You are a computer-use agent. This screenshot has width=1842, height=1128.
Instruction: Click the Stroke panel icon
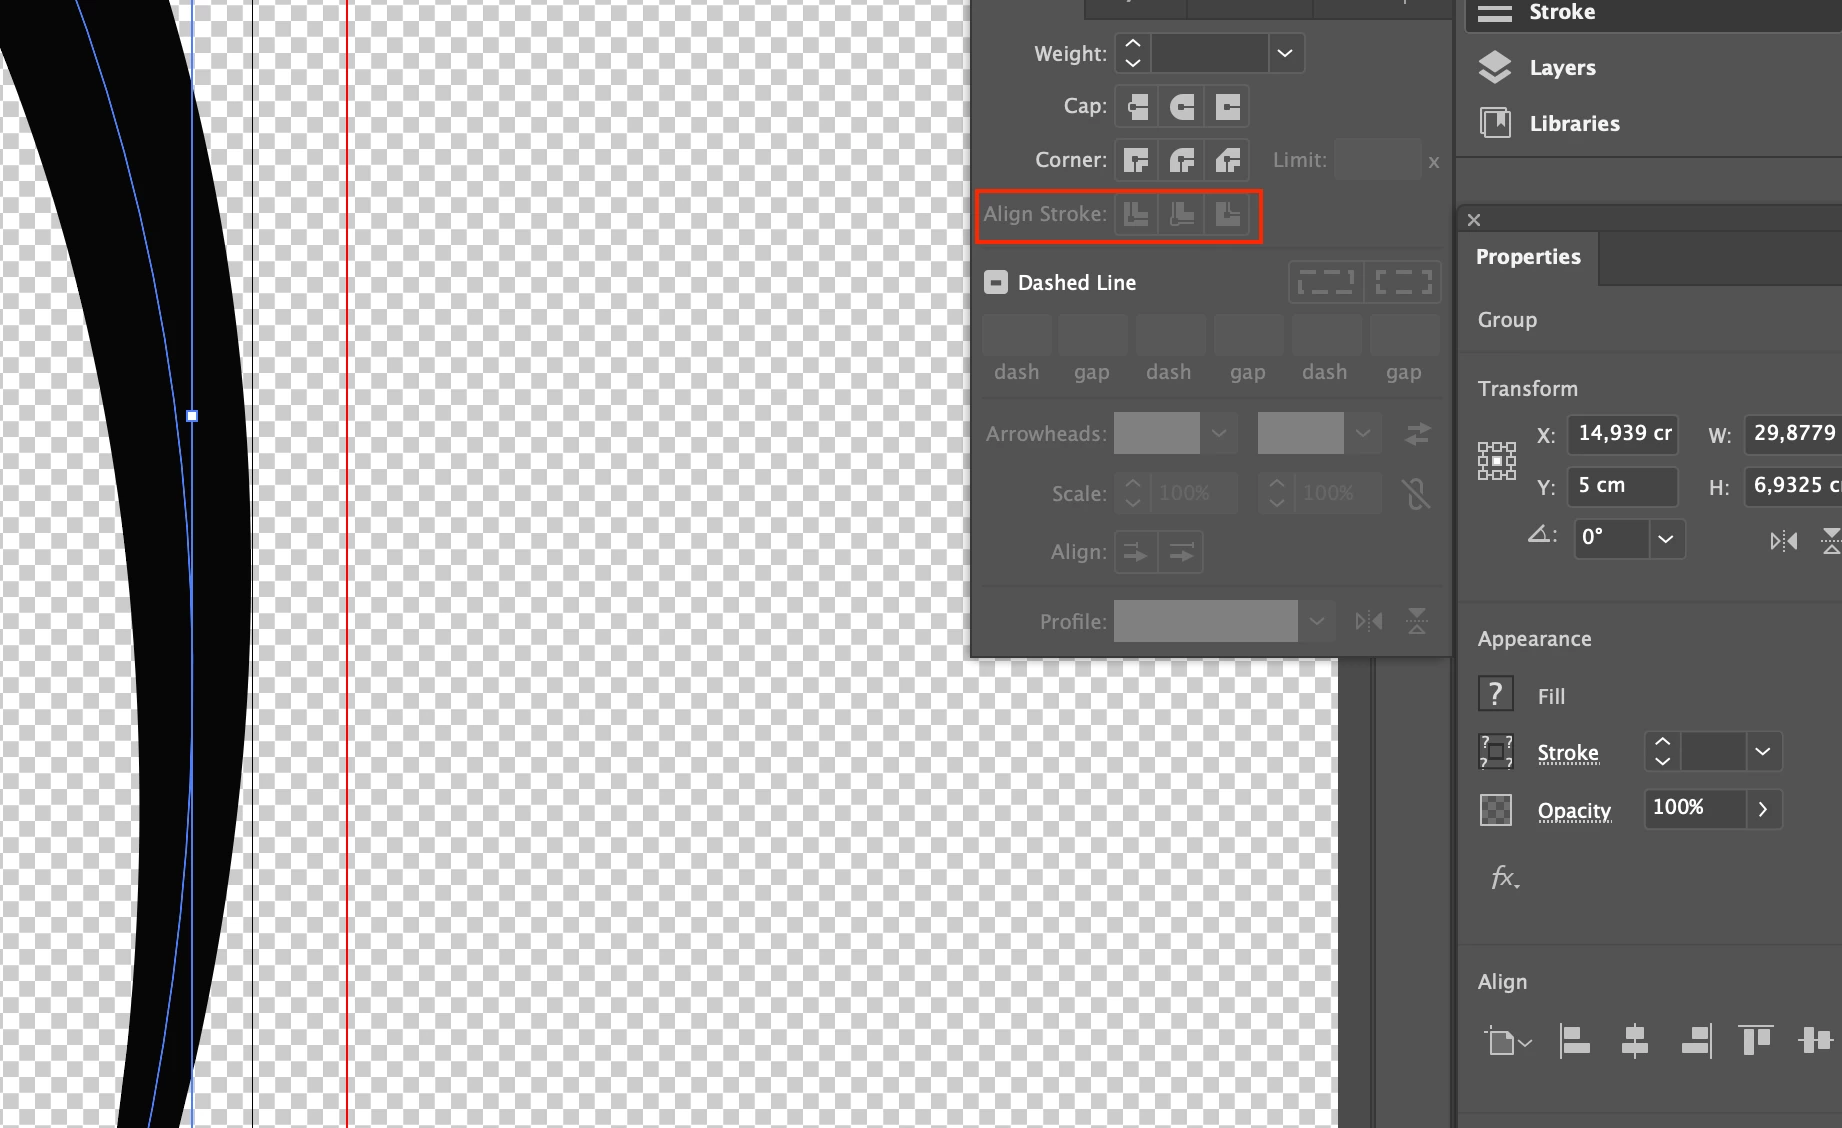pyautogui.click(x=1495, y=13)
